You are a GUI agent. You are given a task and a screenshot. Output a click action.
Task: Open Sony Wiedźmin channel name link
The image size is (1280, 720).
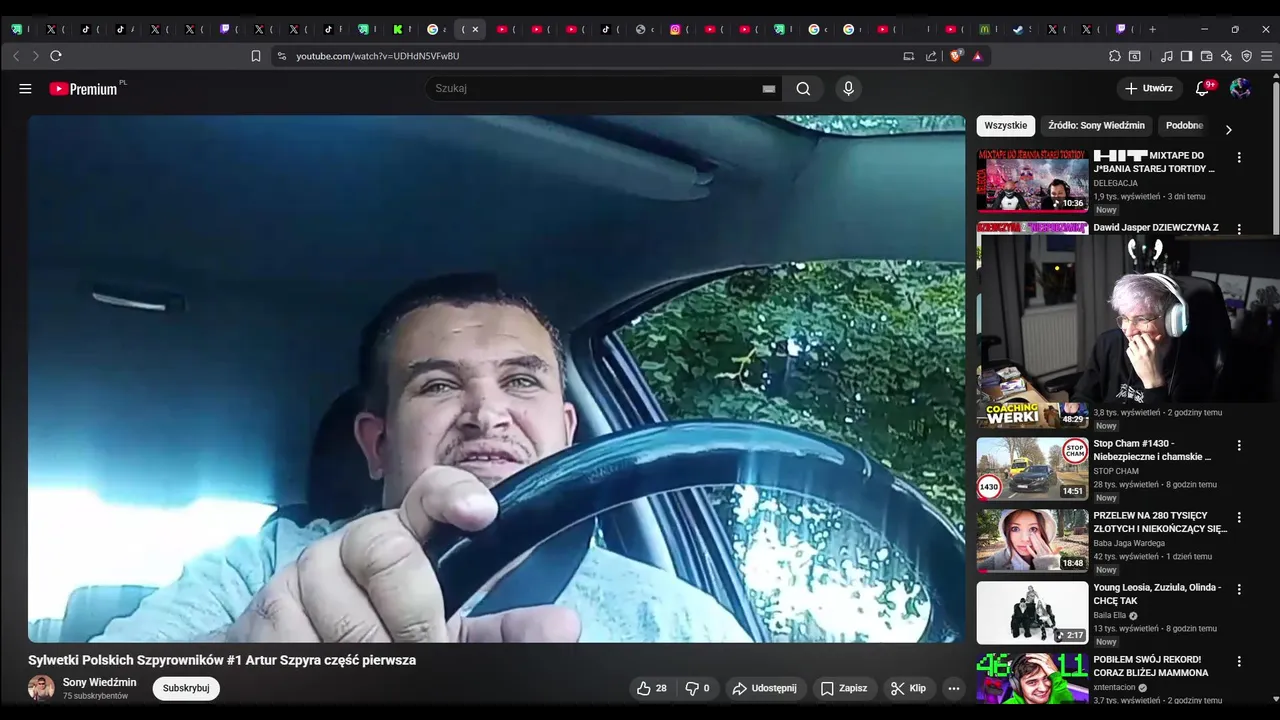point(99,682)
